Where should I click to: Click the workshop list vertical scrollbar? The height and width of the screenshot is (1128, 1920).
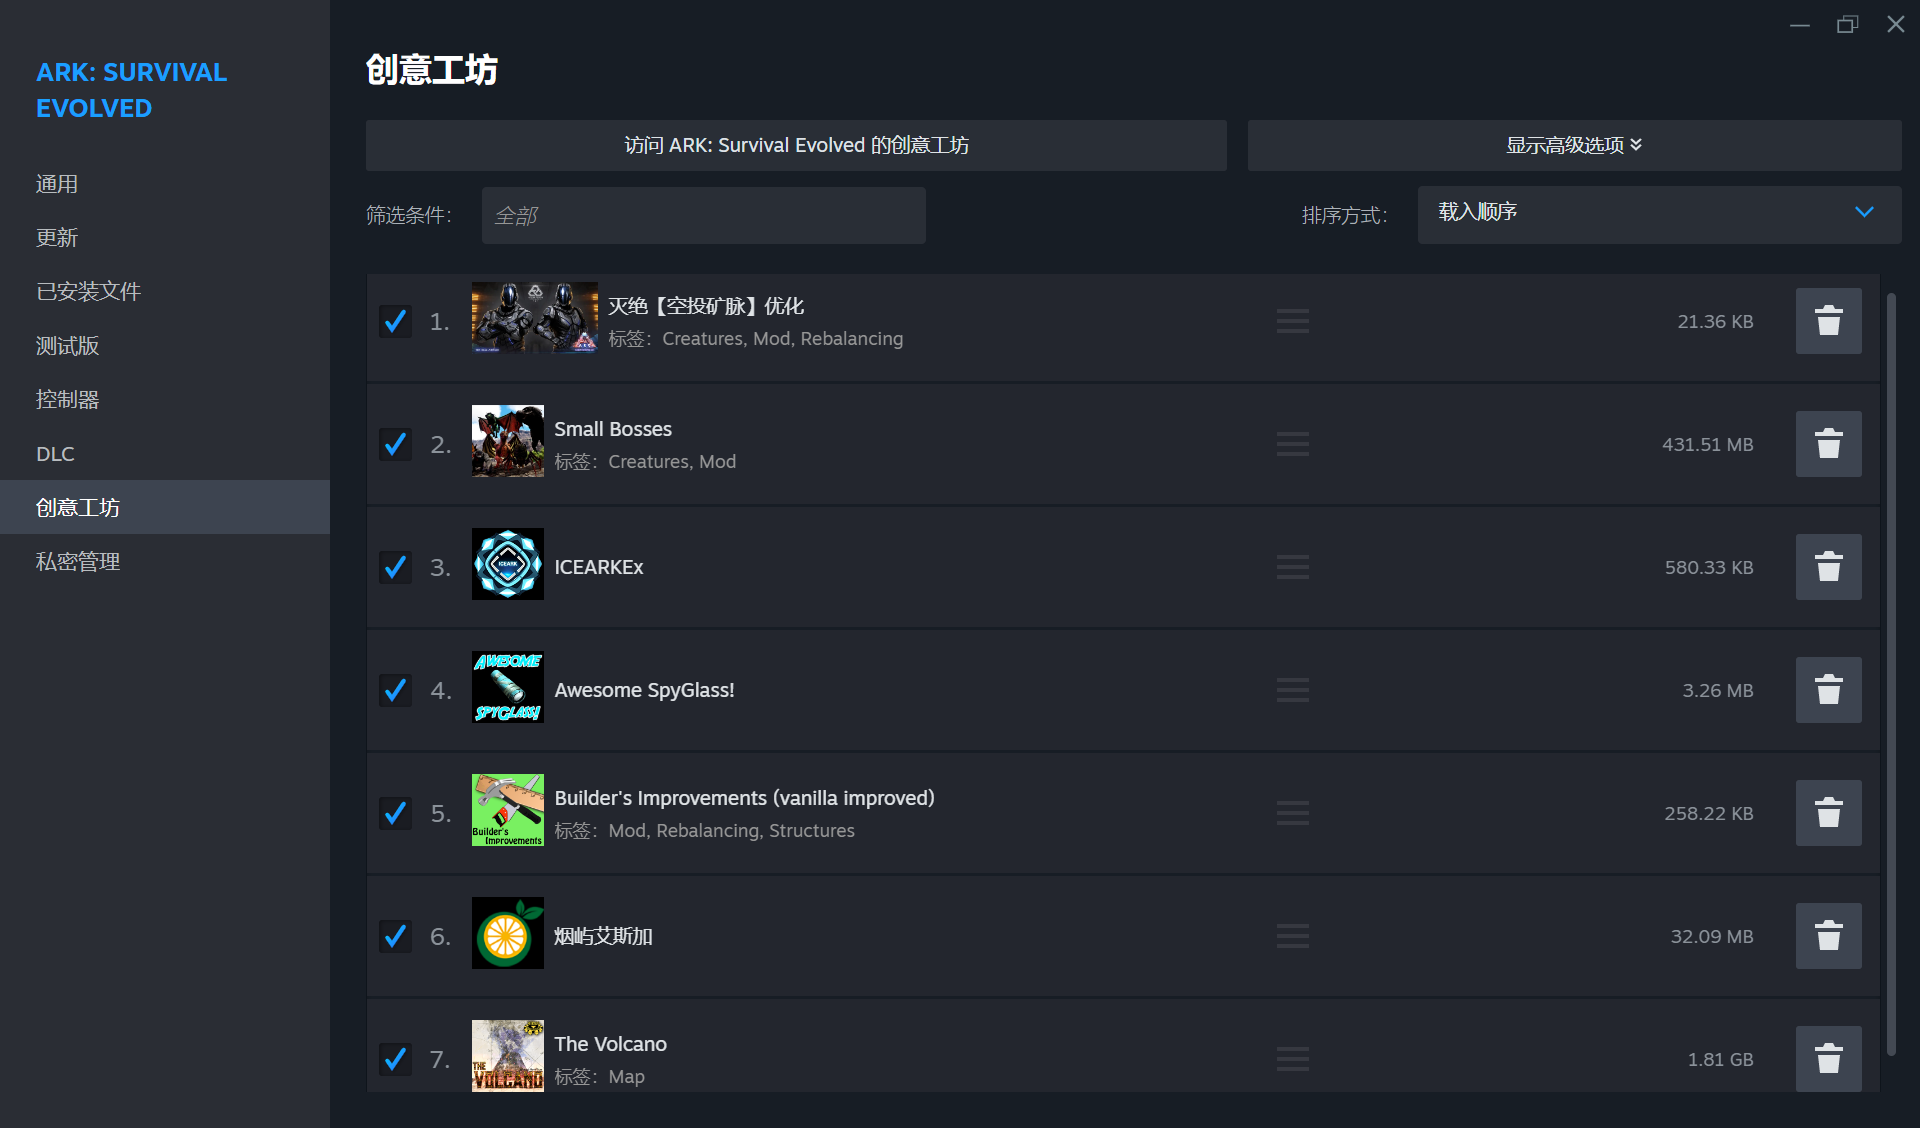click(1890, 673)
